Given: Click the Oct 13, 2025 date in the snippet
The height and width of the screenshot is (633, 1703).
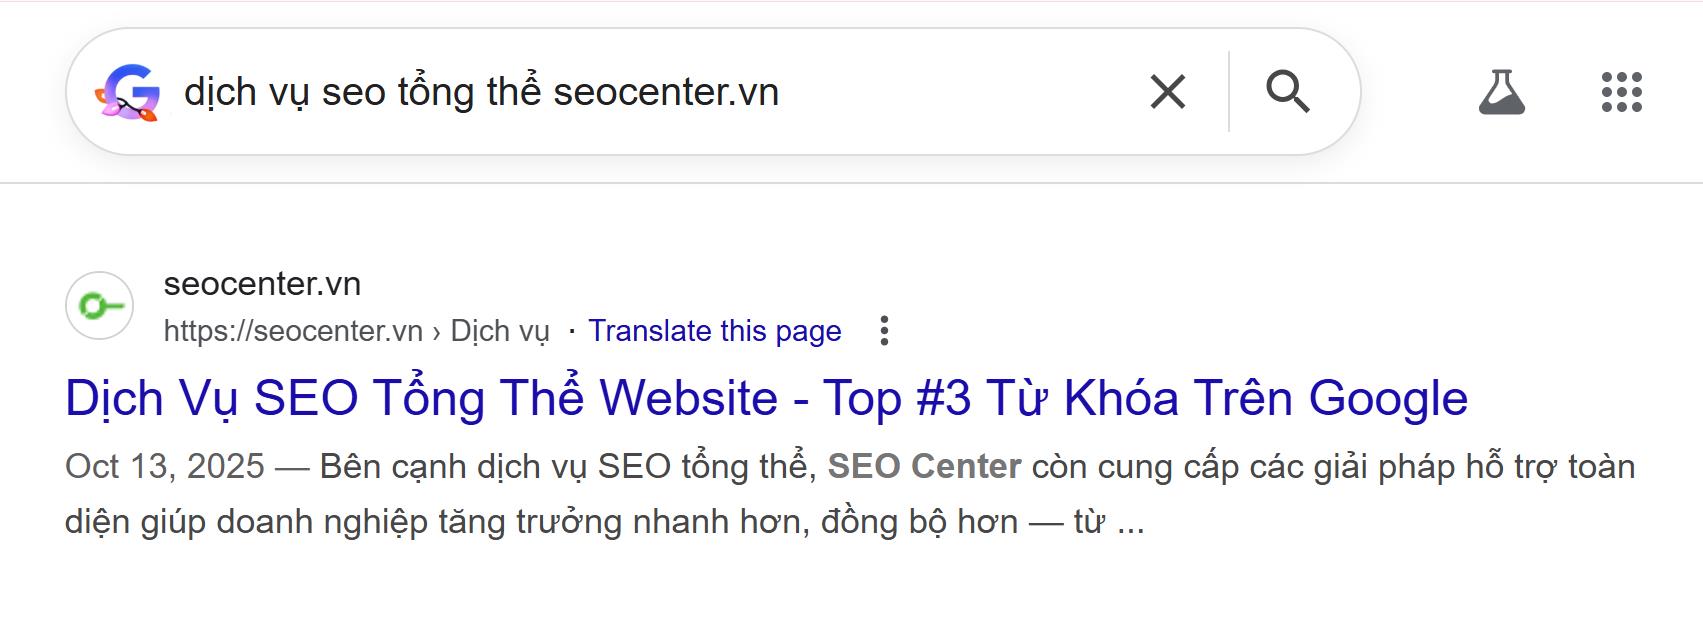Looking at the screenshot, I should [x=165, y=464].
